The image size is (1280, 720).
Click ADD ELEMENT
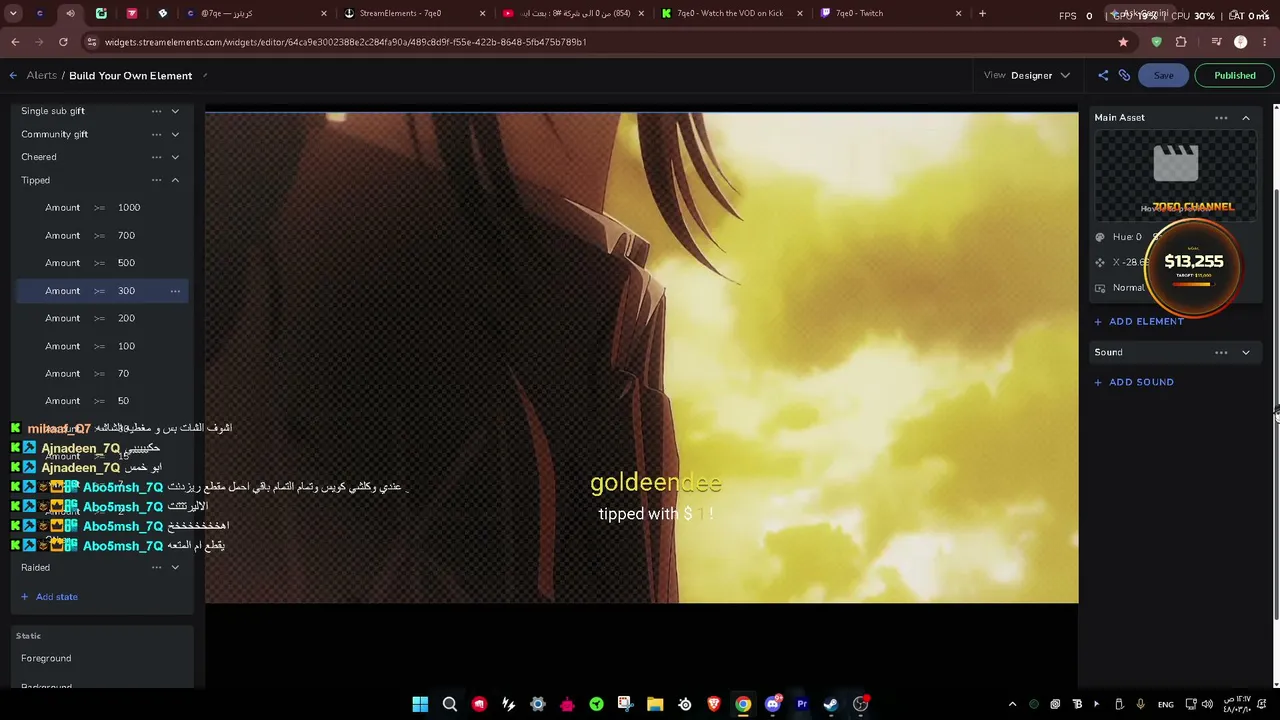click(x=1139, y=322)
